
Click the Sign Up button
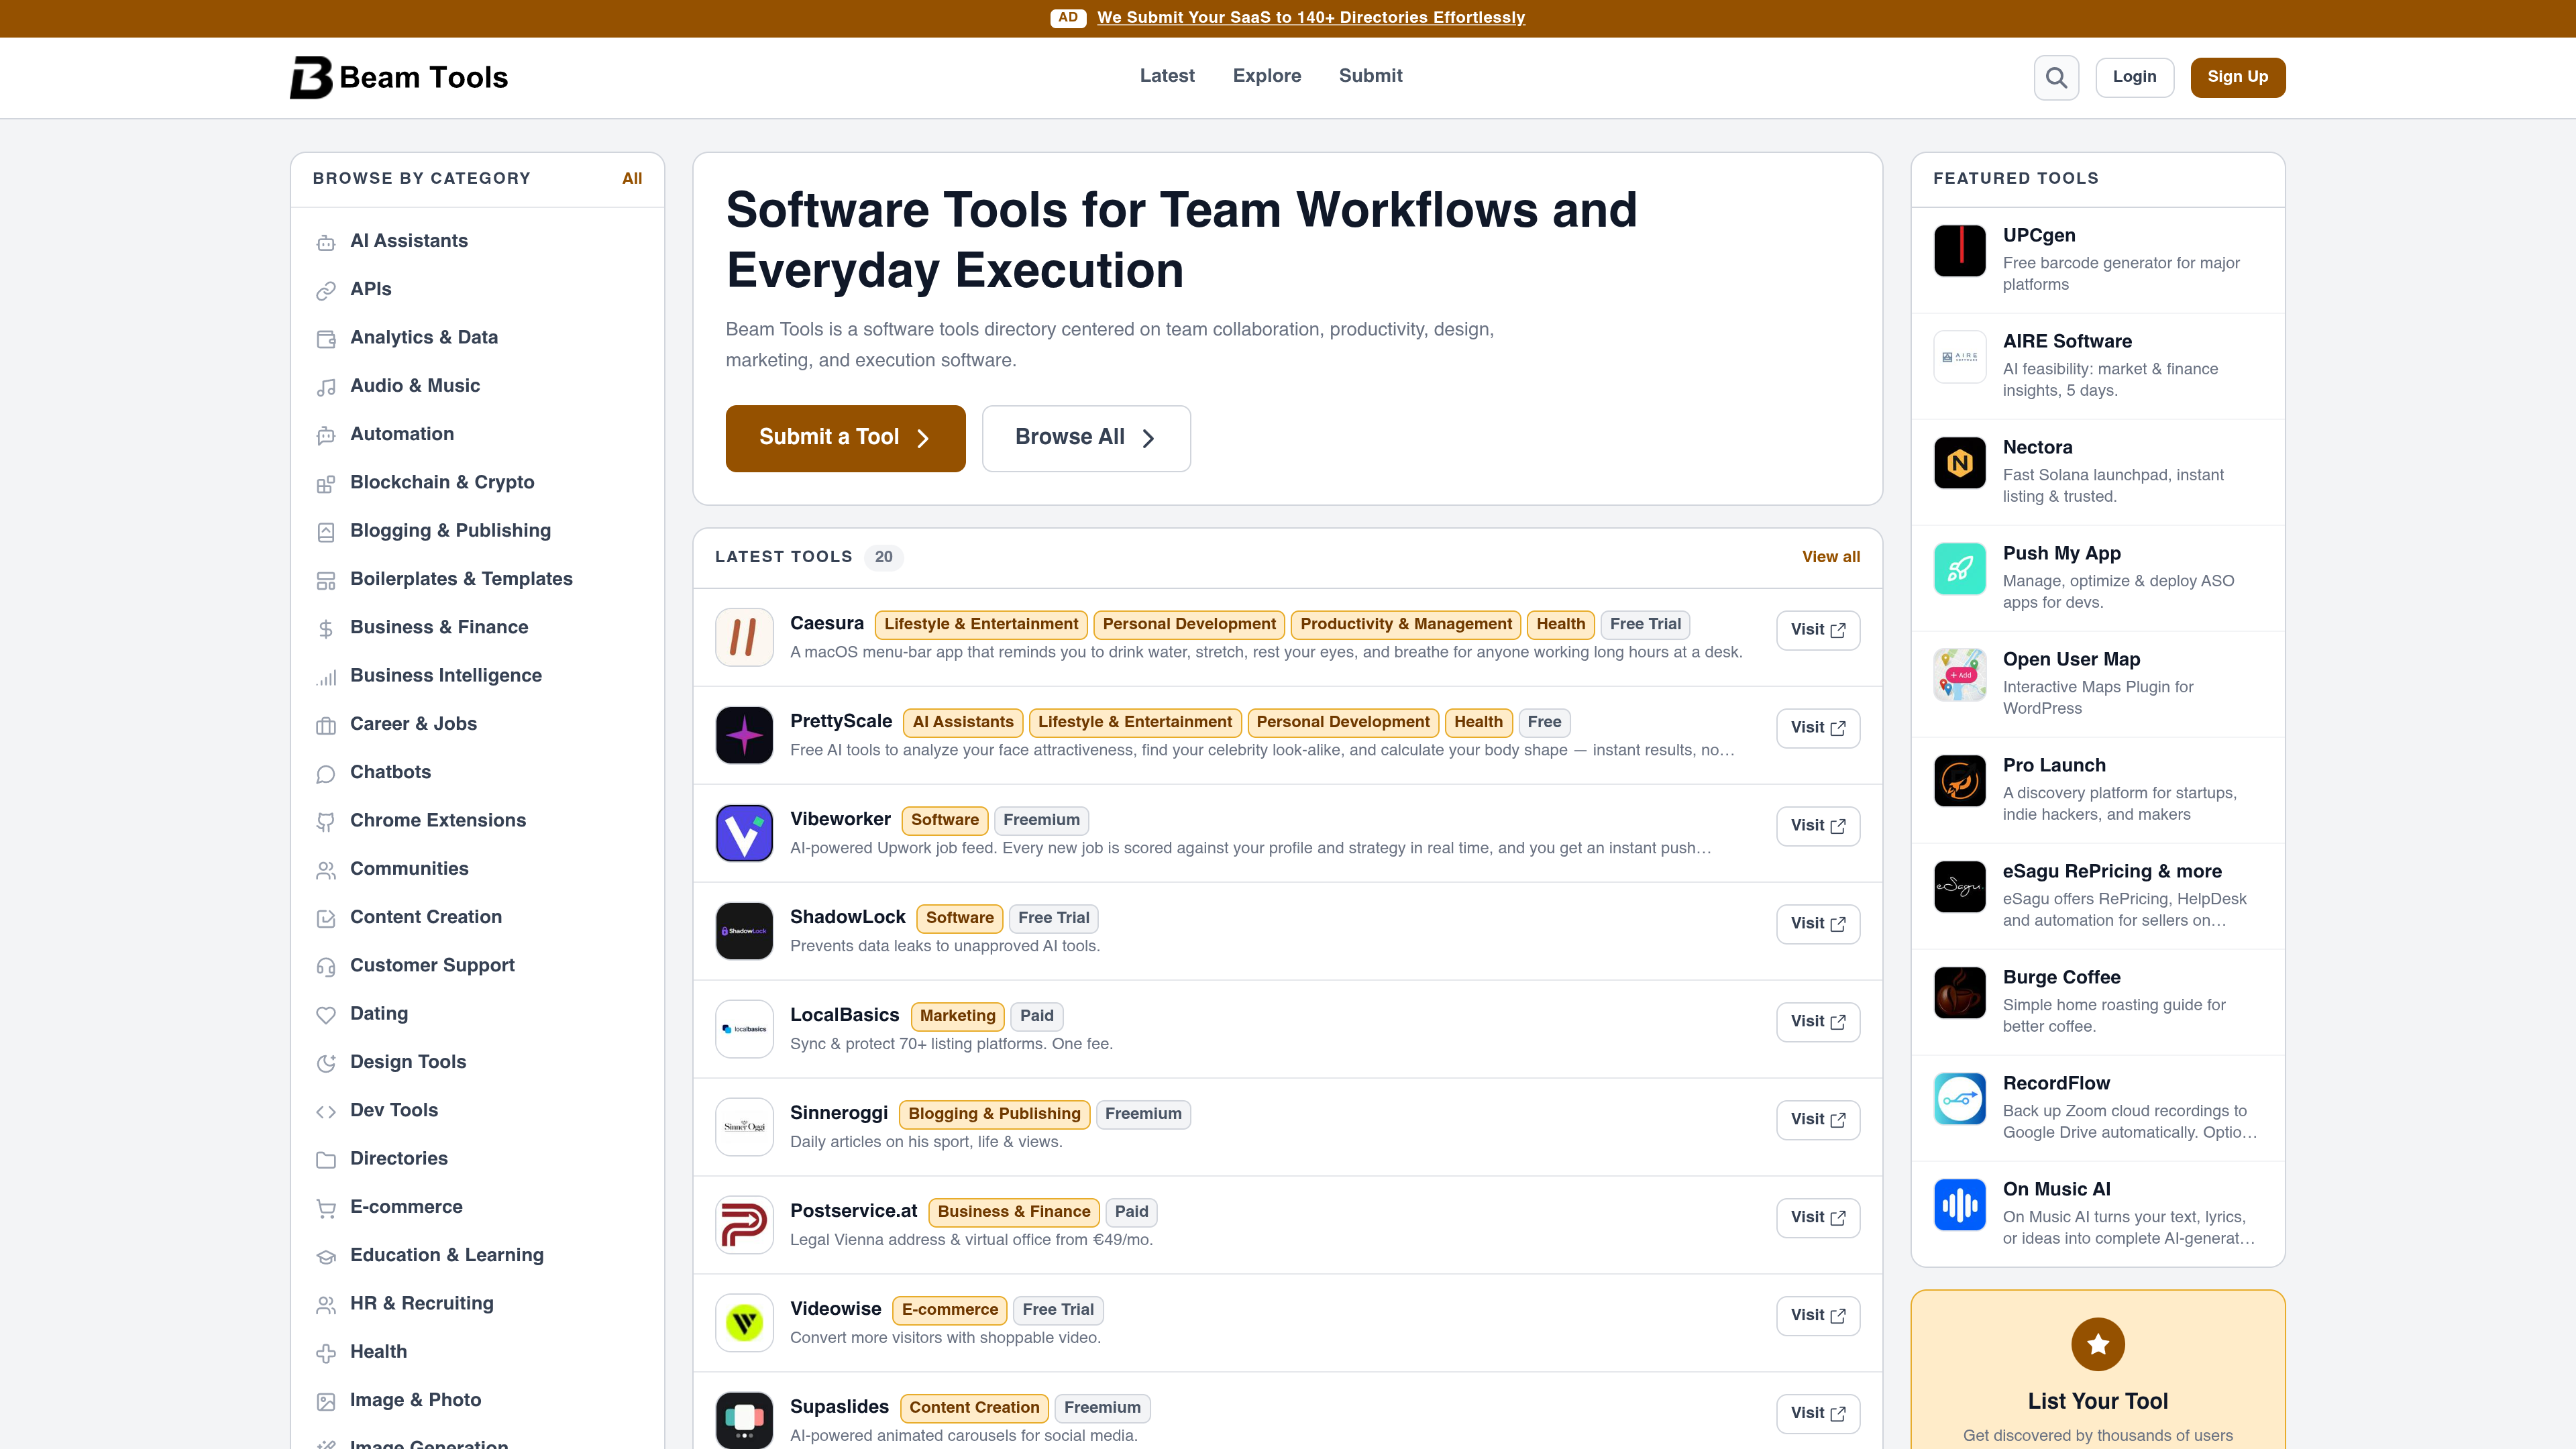pos(2237,77)
